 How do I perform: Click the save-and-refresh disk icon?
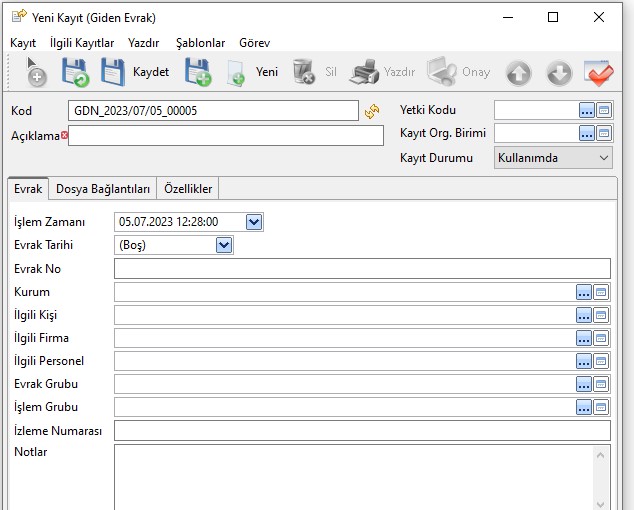(x=75, y=72)
